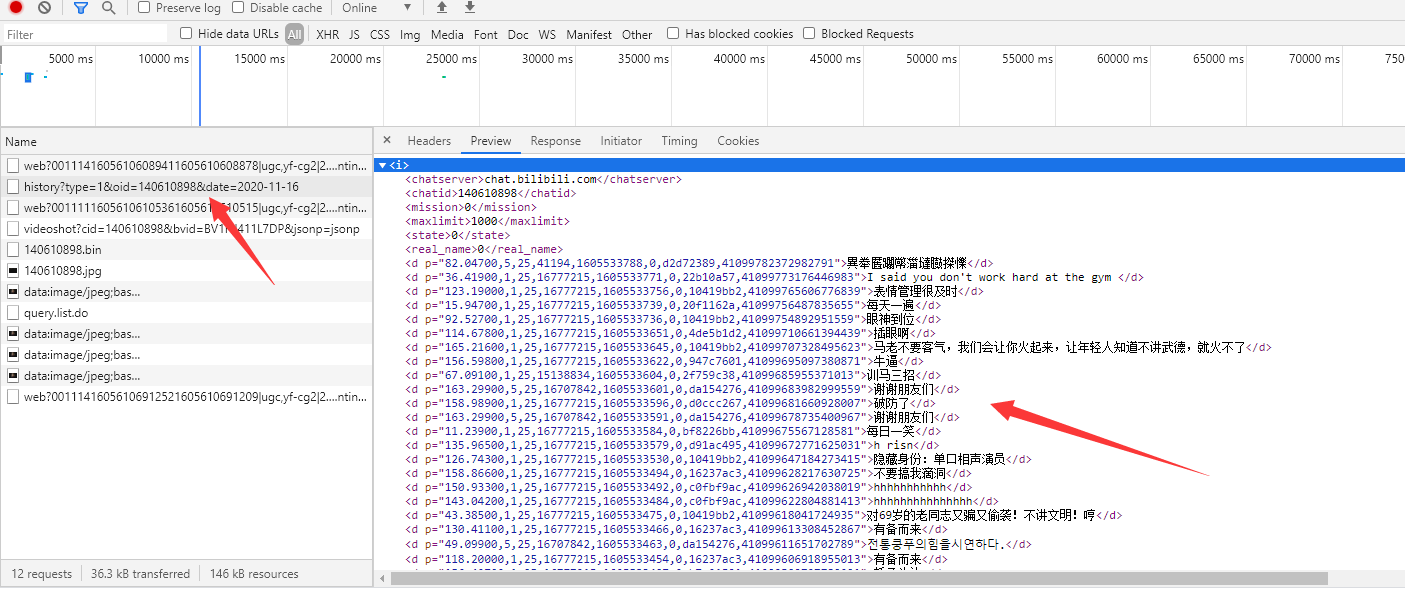1405x594 pixels.
Task: Filter requests by Manifest
Action: 589,34
